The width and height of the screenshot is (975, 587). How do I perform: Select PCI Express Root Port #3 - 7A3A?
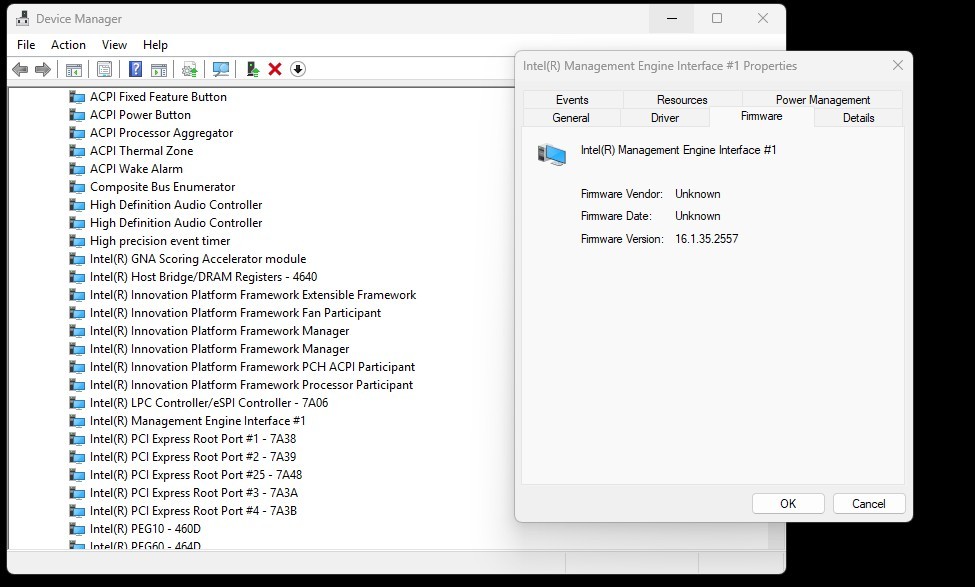(x=193, y=493)
